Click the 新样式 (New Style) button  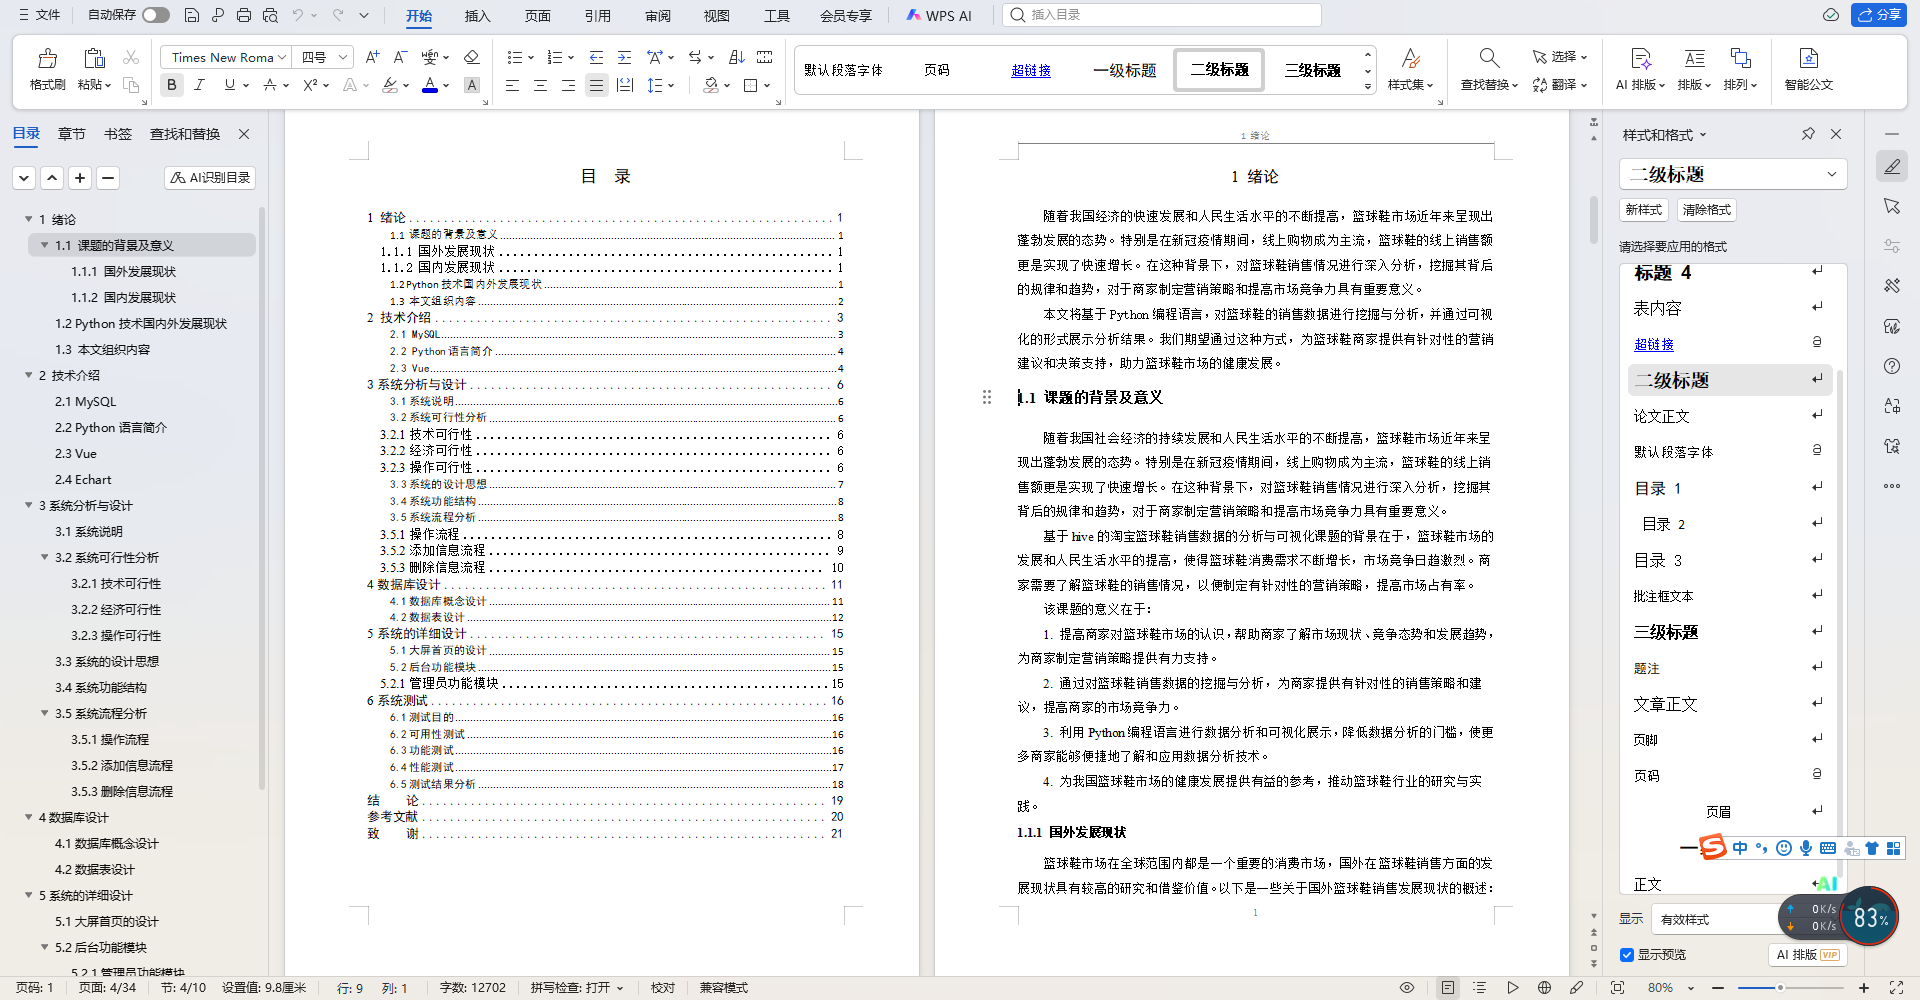tap(1644, 210)
